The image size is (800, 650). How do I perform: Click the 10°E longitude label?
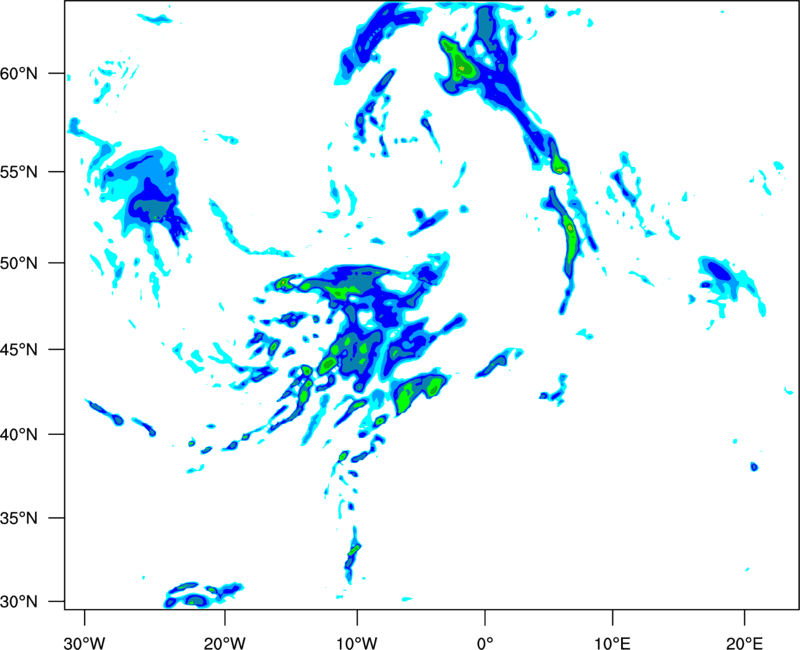(x=612, y=643)
